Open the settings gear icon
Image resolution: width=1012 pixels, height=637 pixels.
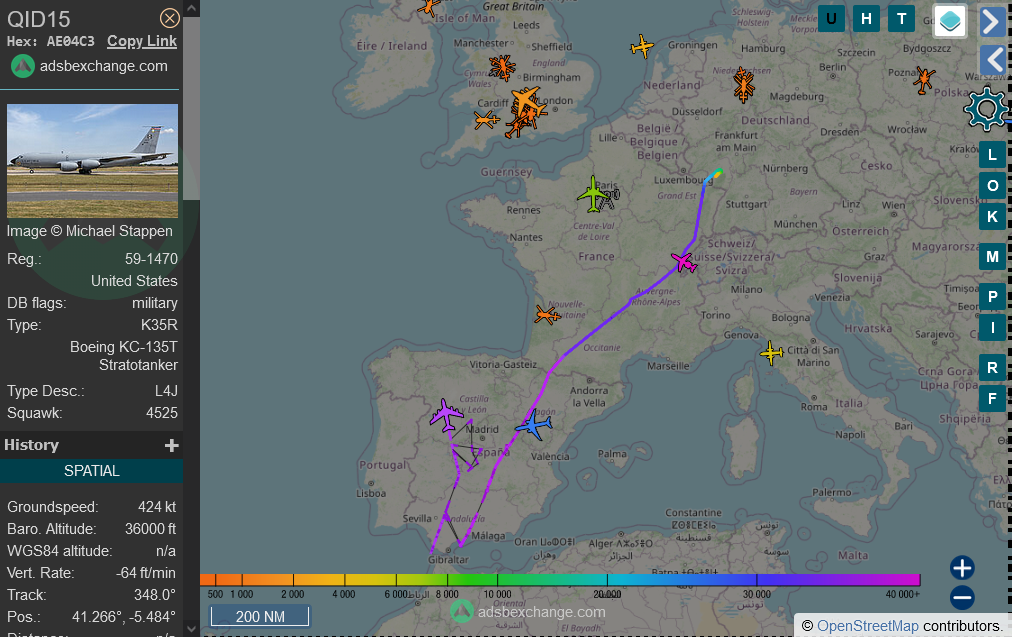point(986,108)
